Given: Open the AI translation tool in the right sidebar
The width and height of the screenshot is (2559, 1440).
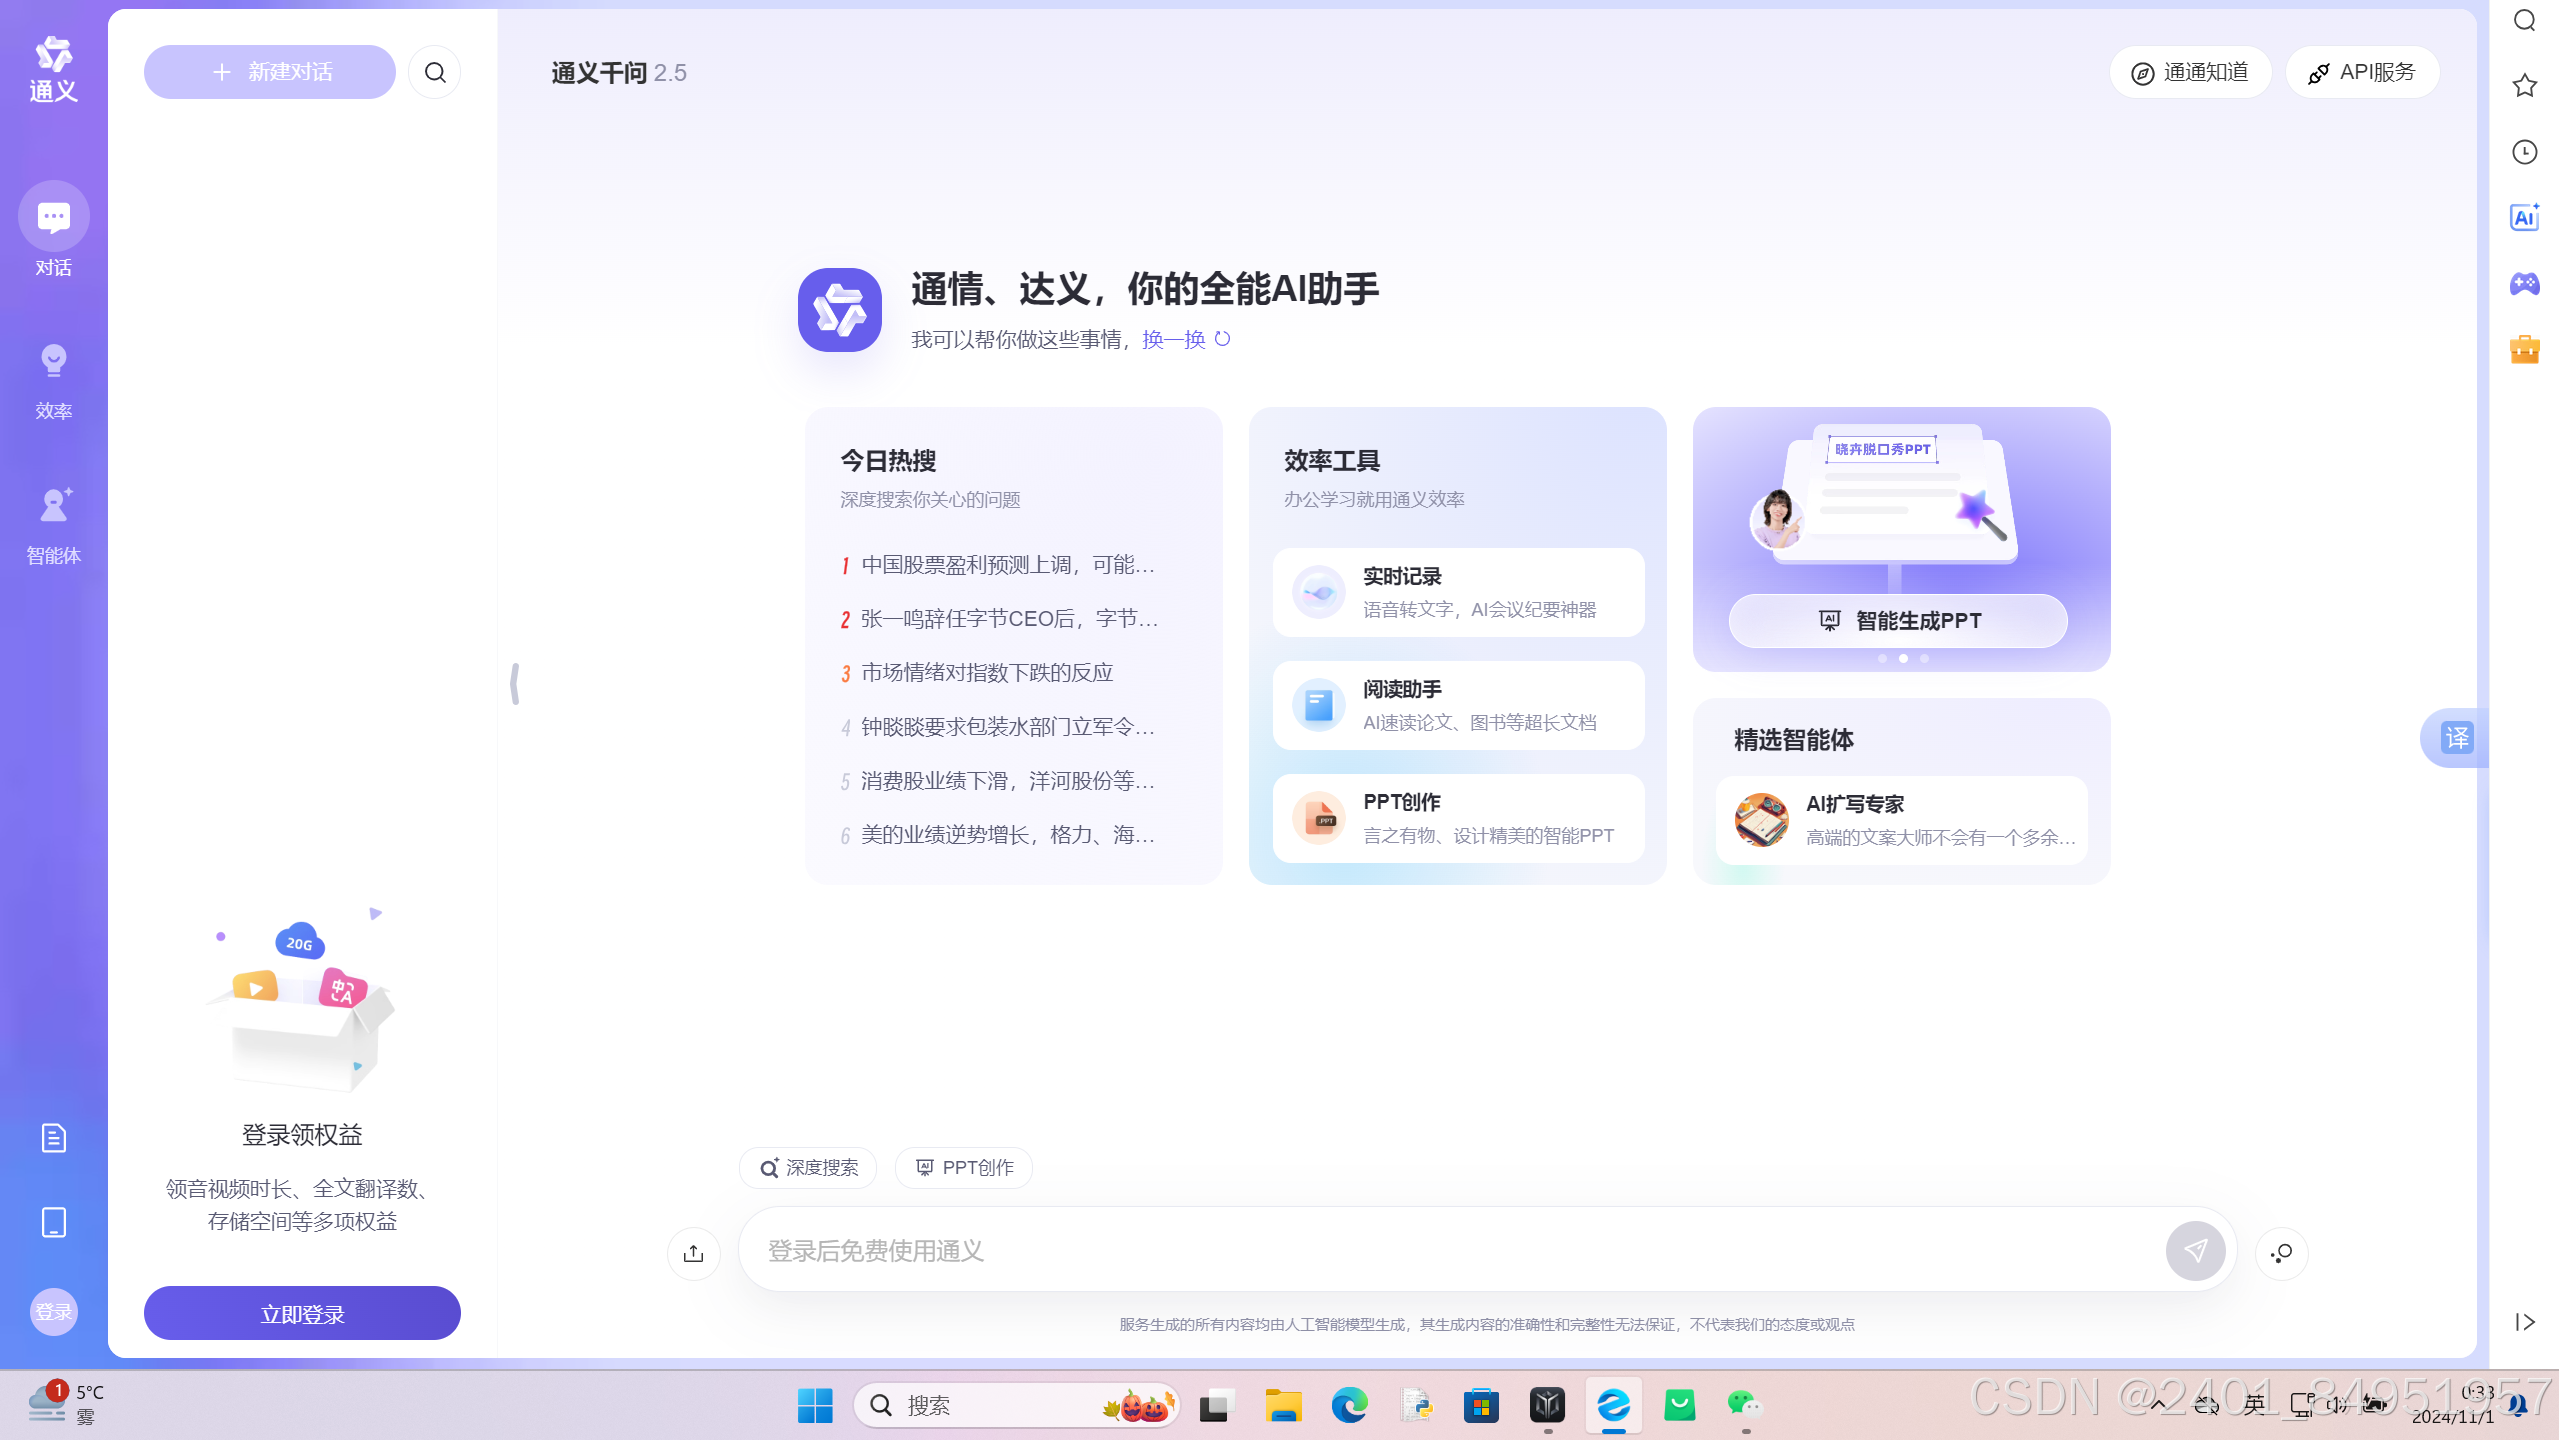Looking at the screenshot, I should [2524, 217].
